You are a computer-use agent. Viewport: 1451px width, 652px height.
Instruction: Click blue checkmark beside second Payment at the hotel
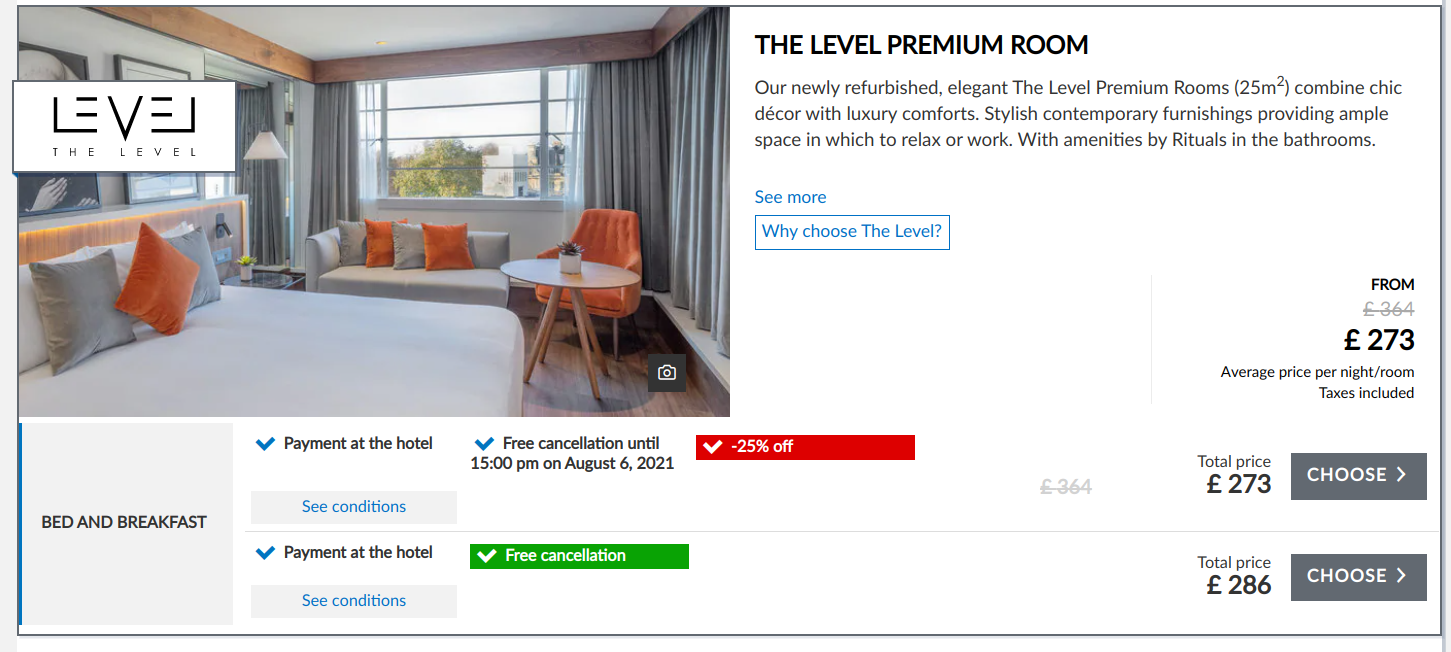pos(266,553)
